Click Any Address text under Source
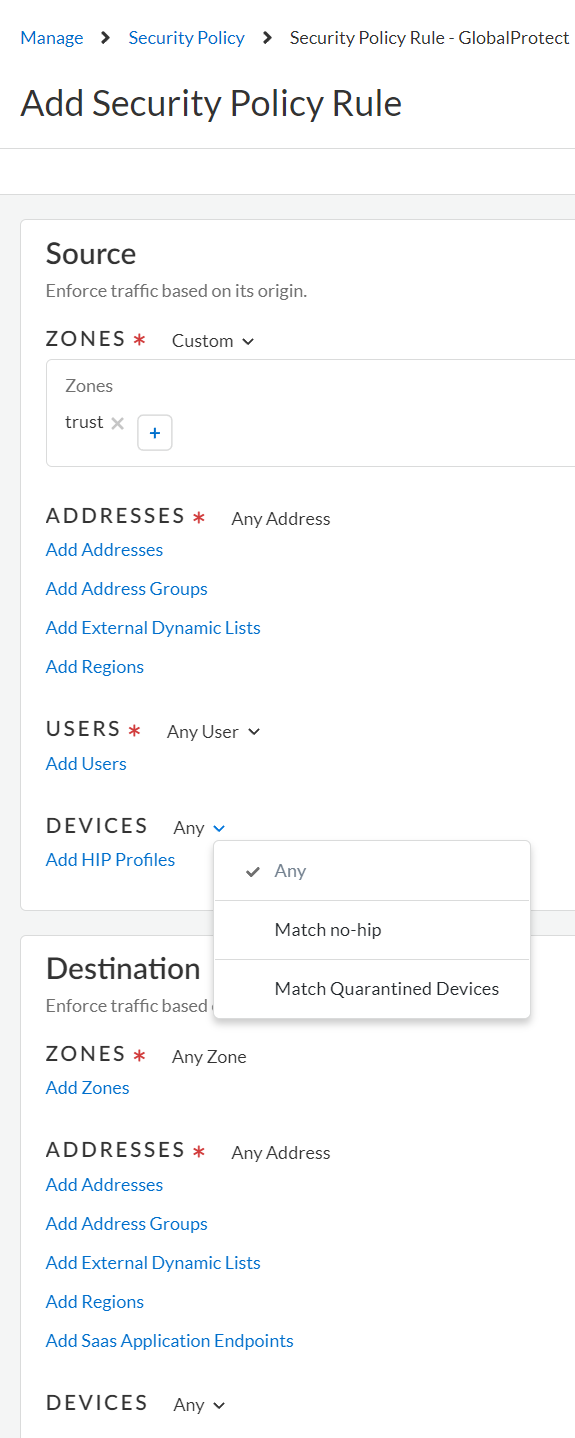Image resolution: width=575 pixels, height=1438 pixels. (x=281, y=519)
